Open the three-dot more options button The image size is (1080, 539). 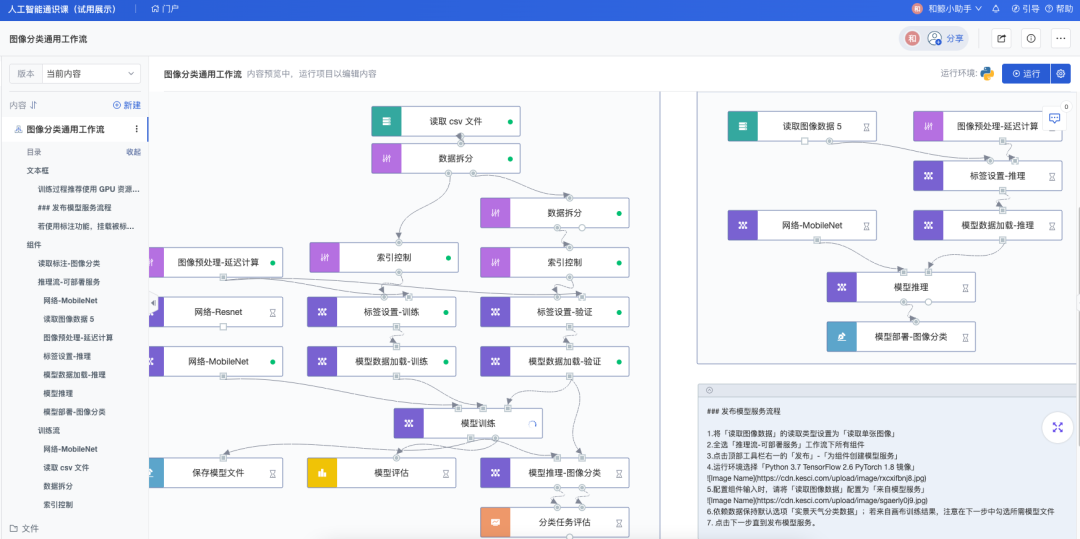coord(1061,39)
